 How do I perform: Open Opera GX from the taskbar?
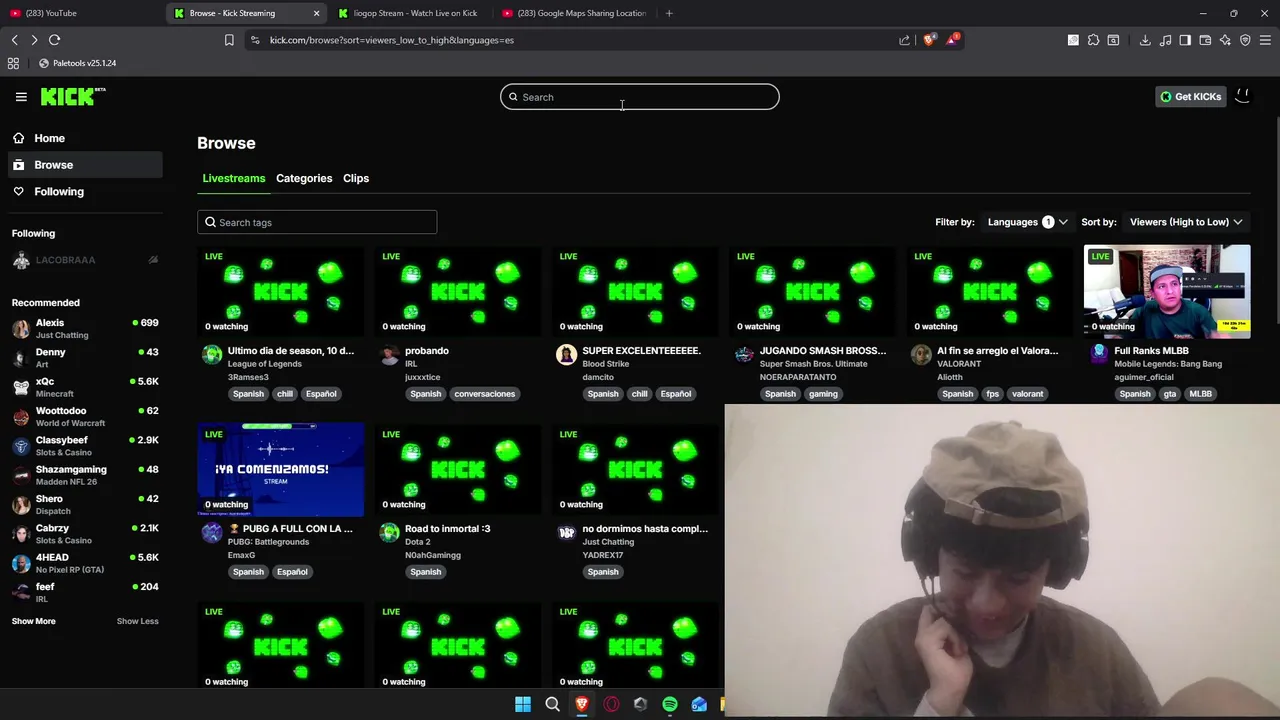(611, 704)
